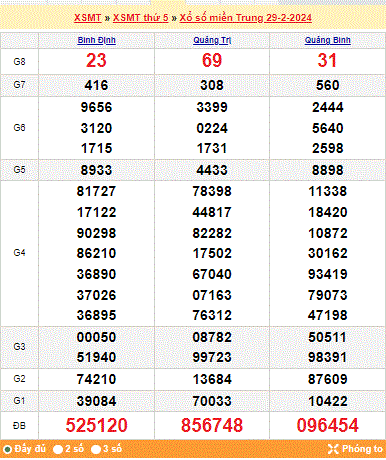Select the Đầy đủ radio button
Viewport: 386px width, 460px height.
point(7,449)
